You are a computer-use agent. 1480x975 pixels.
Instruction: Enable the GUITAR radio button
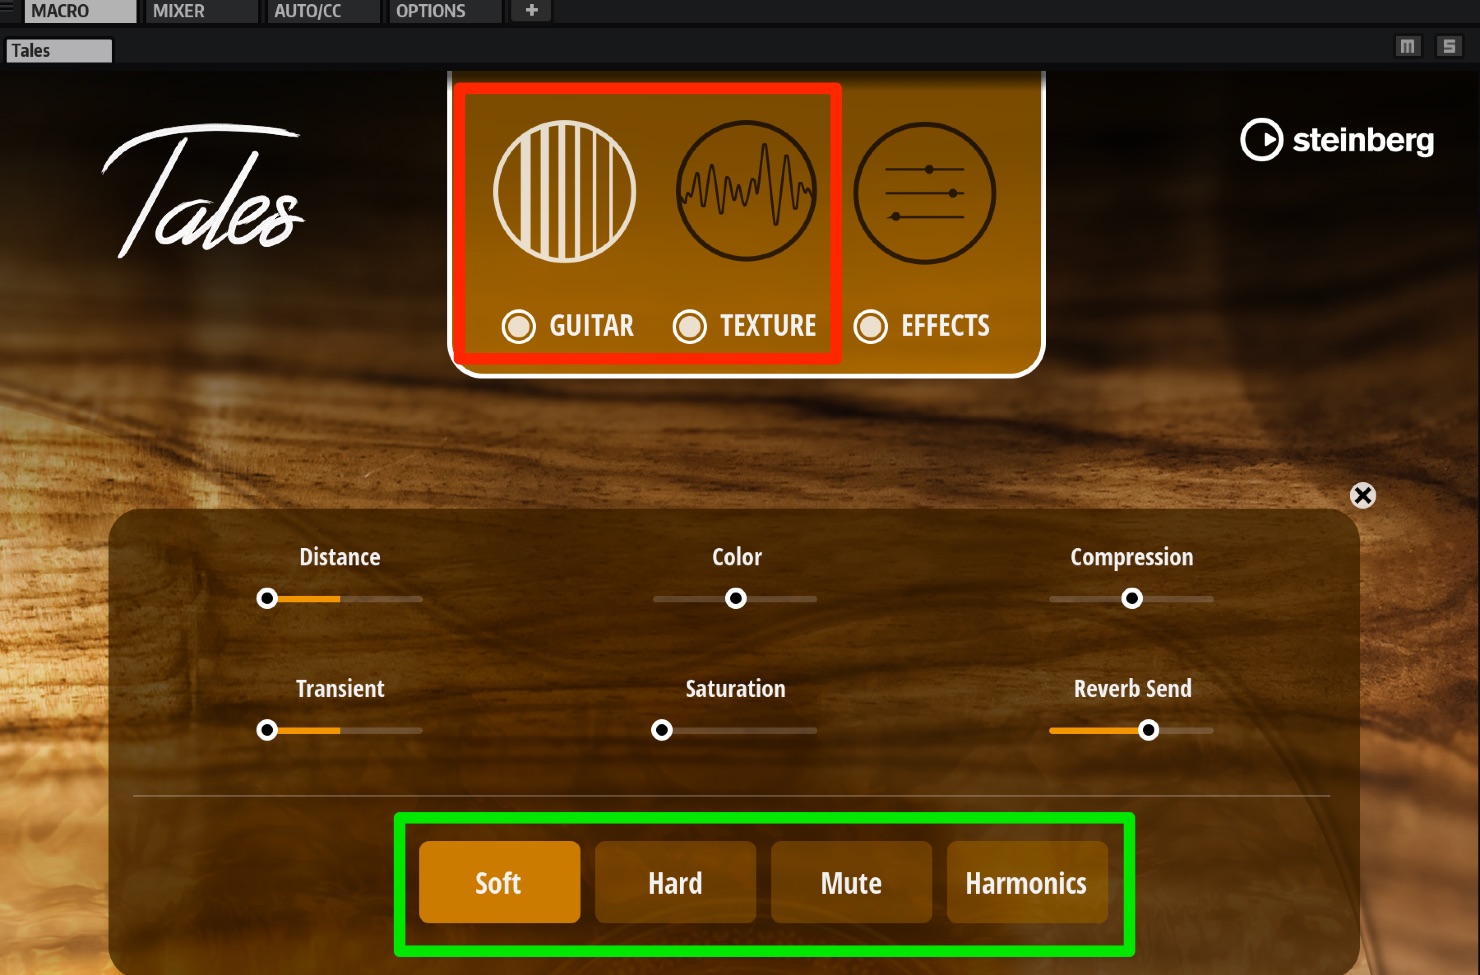click(x=518, y=326)
